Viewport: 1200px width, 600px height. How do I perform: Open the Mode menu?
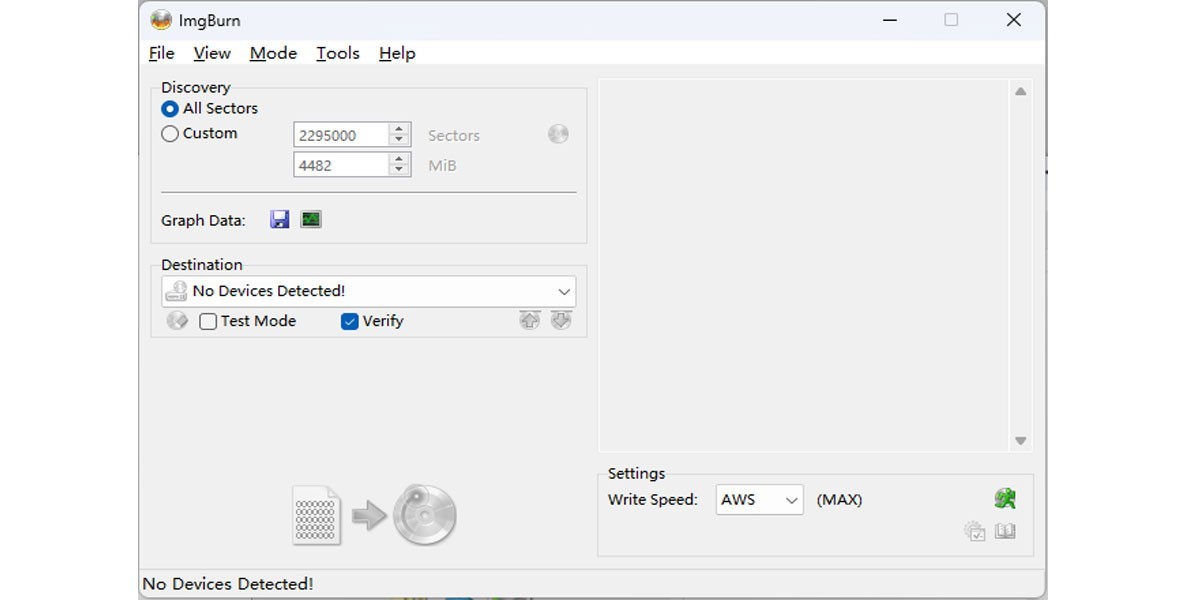tap(273, 54)
